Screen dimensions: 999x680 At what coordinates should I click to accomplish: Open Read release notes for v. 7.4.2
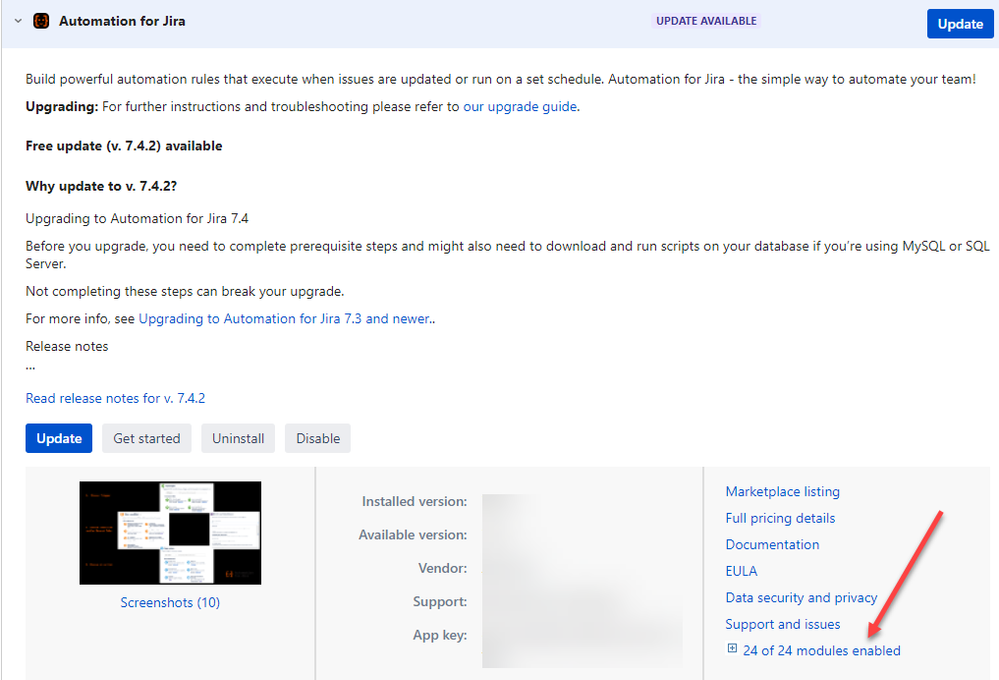coord(115,398)
